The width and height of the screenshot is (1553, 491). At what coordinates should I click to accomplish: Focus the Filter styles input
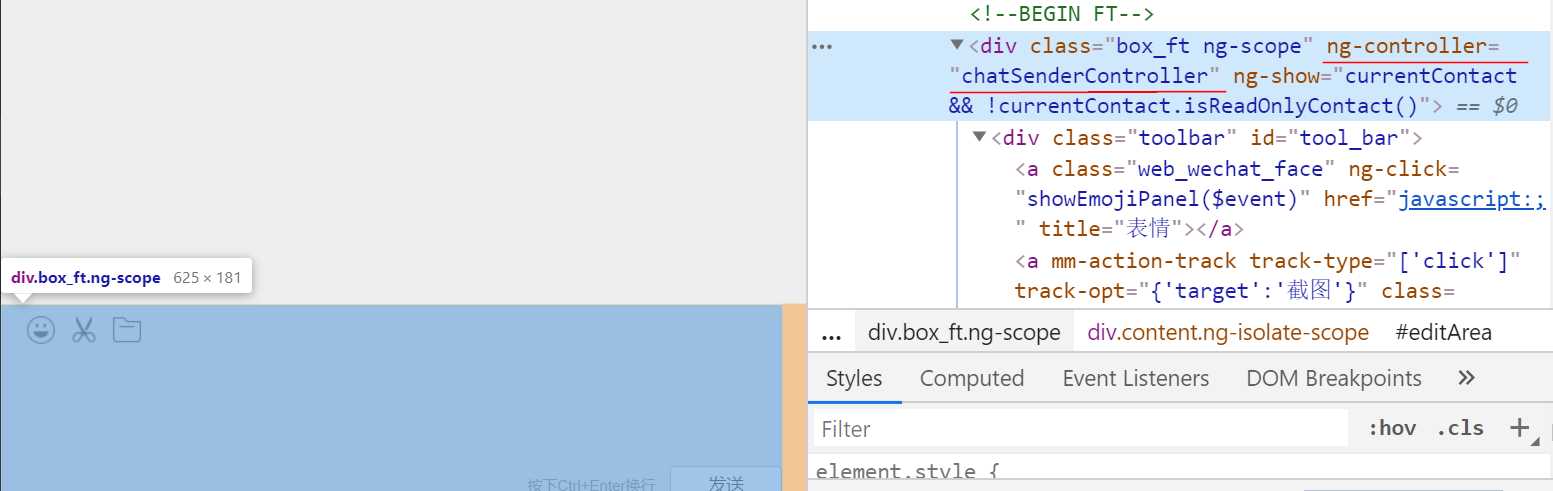pyautogui.click(x=1081, y=429)
